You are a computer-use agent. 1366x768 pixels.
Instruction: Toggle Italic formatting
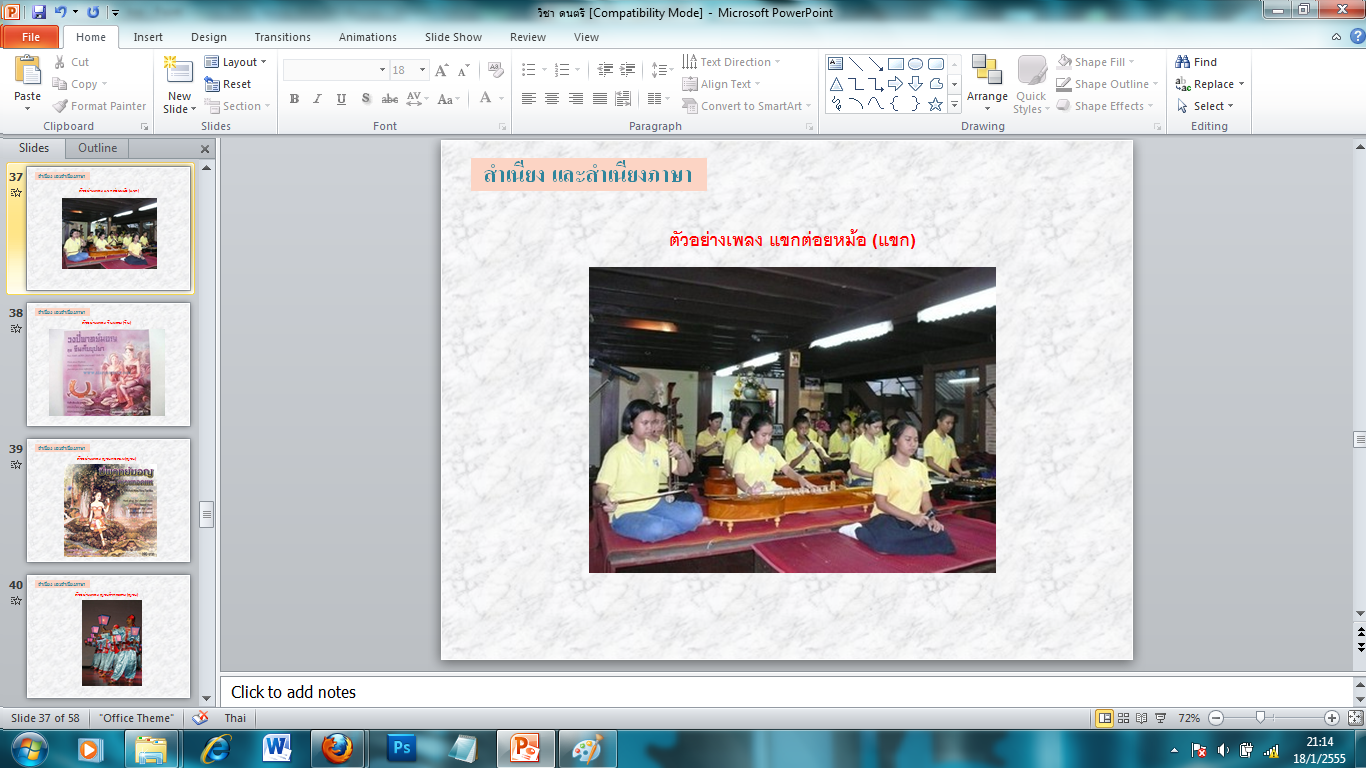coord(318,99)
